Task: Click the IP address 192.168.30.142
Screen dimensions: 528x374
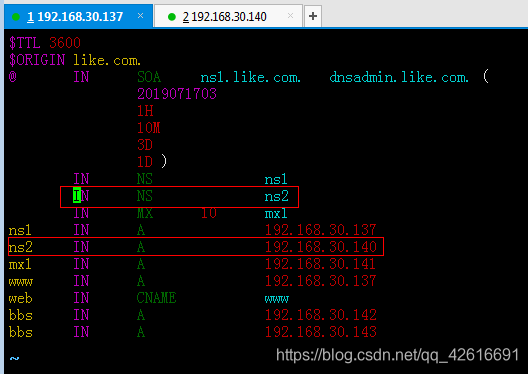Action: click(x=321, y=315)
